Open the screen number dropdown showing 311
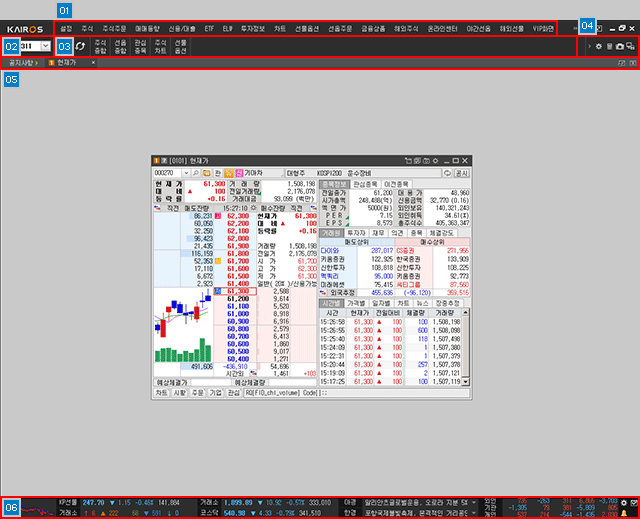Viewport: 640px width, 519px height. point(46,46)
